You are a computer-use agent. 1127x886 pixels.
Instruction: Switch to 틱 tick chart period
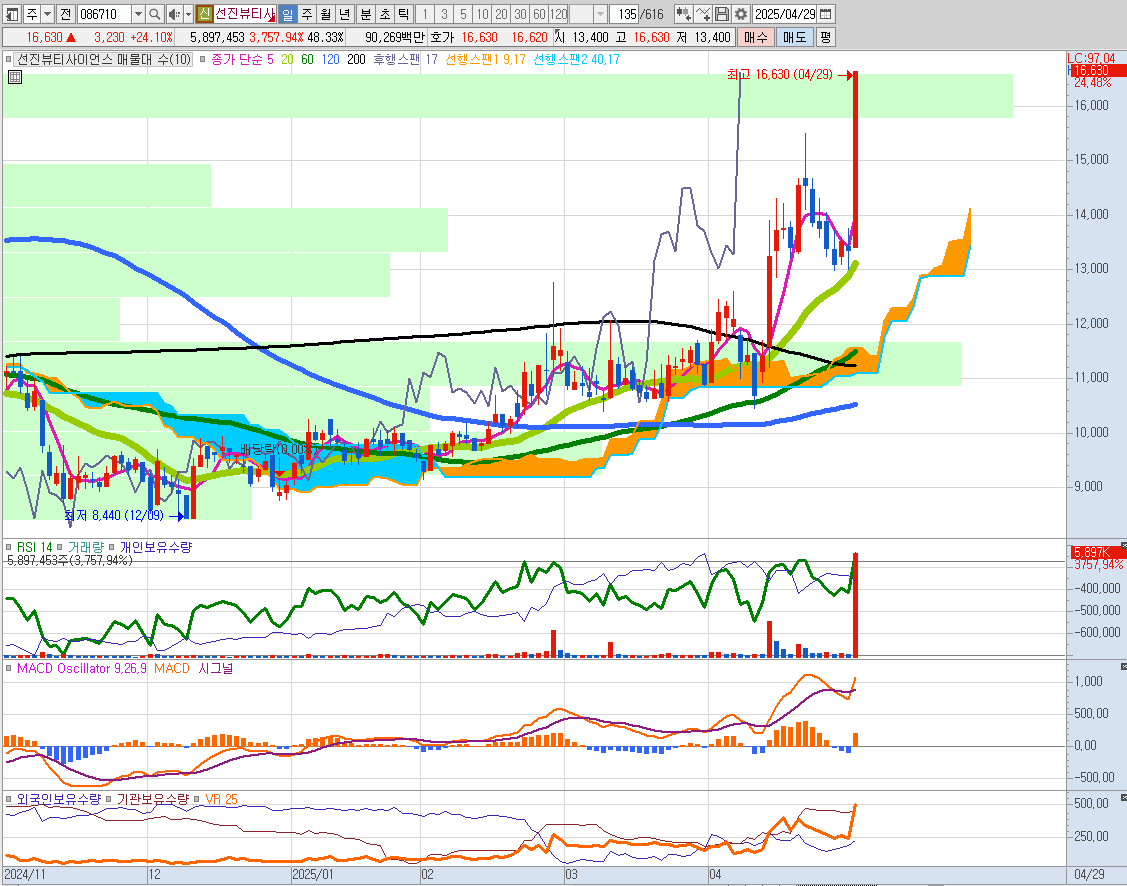click(x=403, y=14)
